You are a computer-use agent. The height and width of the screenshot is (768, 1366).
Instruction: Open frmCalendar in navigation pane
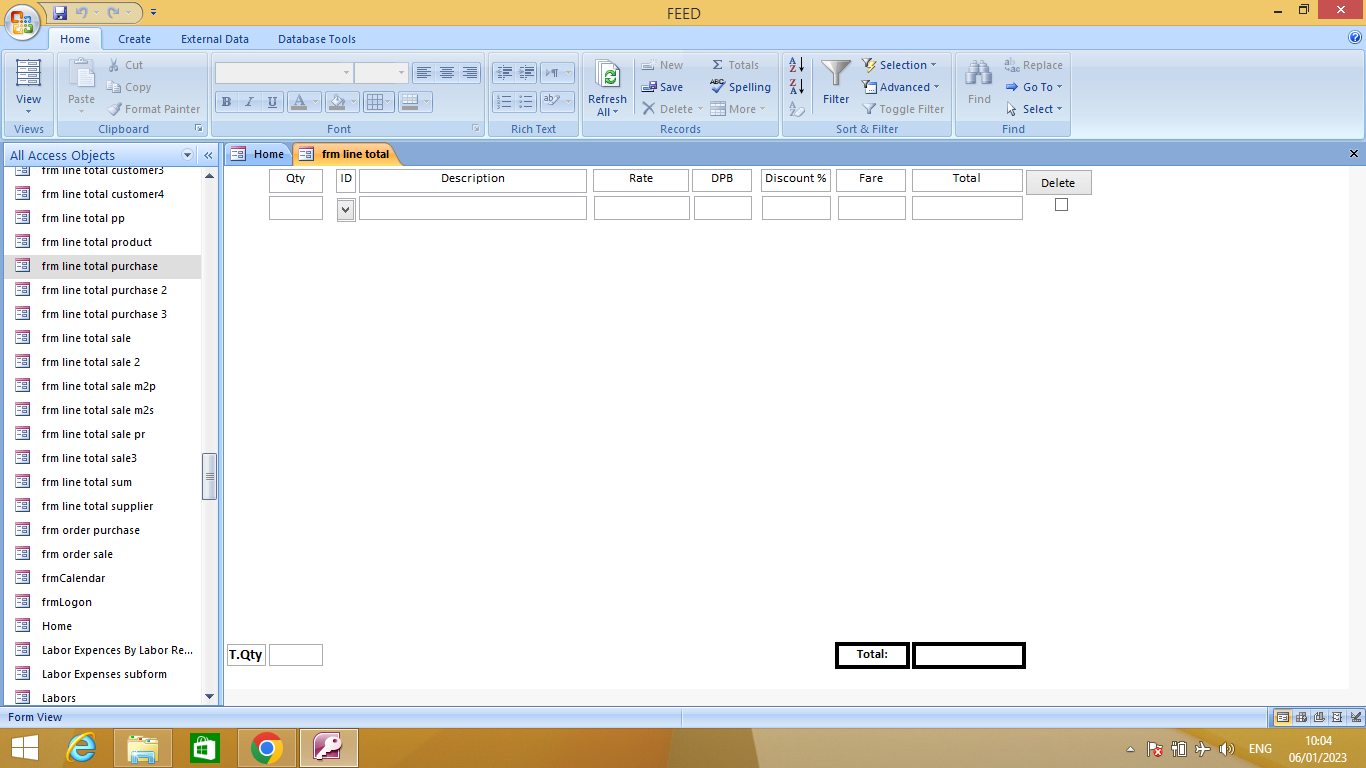[x=73, y=578]
